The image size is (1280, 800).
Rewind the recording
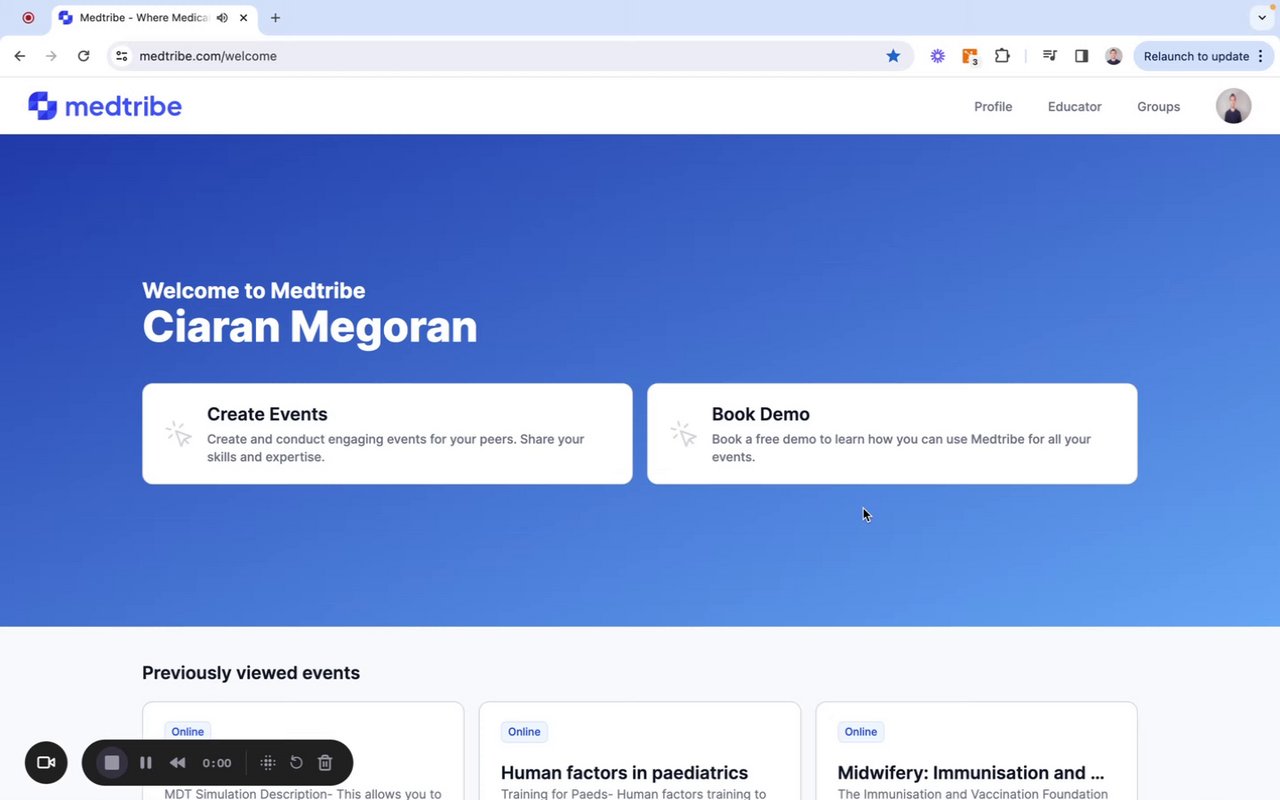point(177,763)
